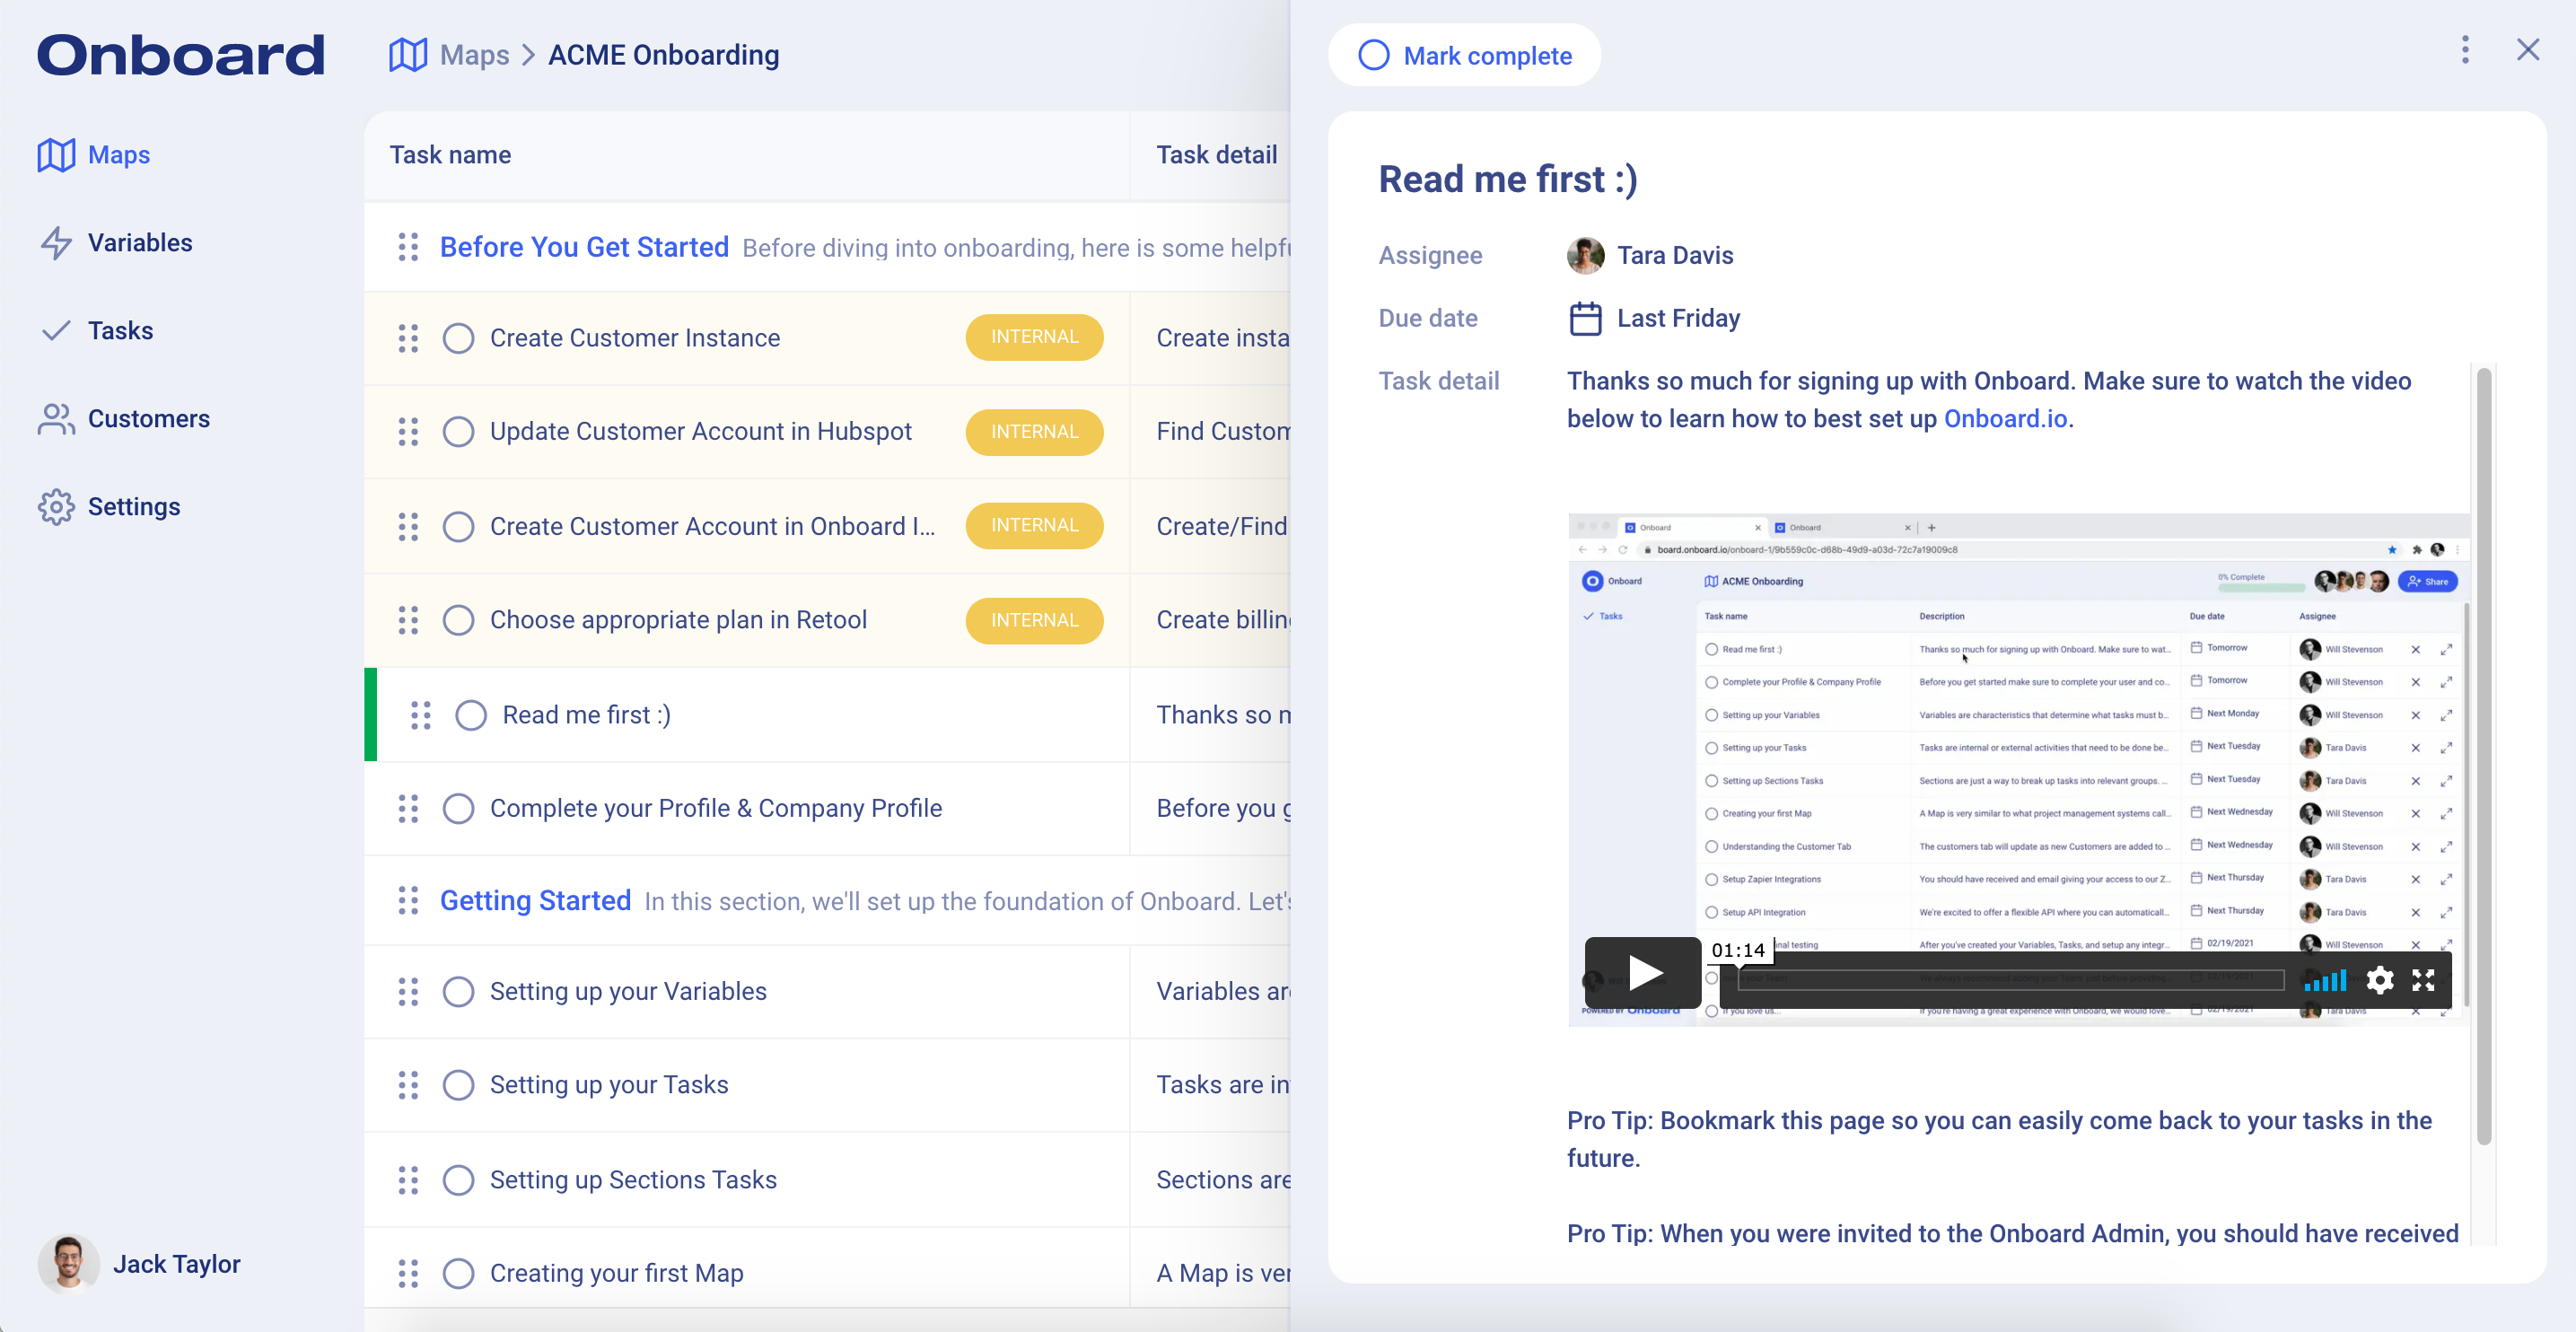2576x1332 pixels.
Task: Click the due date calendar icon
Action: click(x=1585, y=318)
